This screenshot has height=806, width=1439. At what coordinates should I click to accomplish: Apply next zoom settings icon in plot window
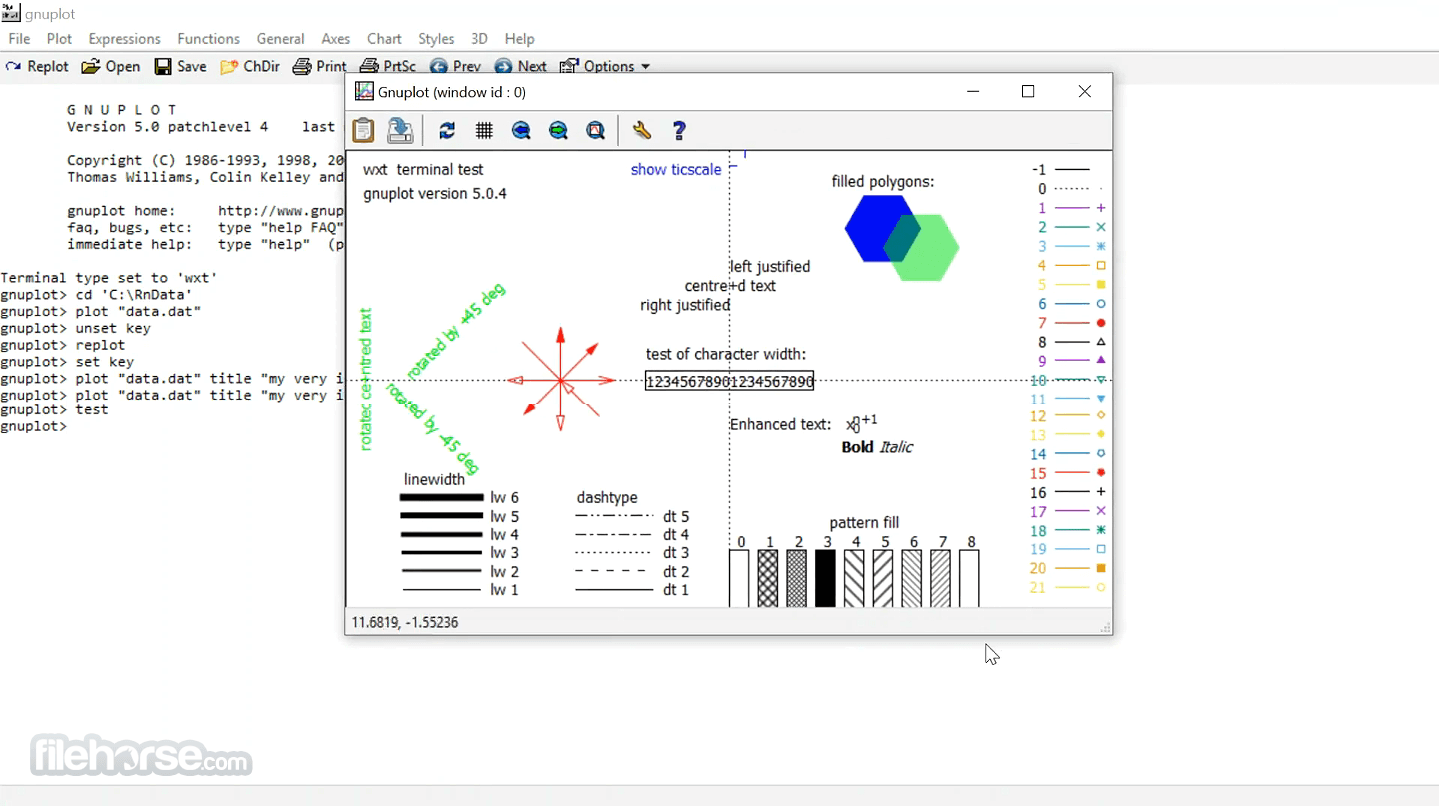pyautogui.click(x=558, y=130)
